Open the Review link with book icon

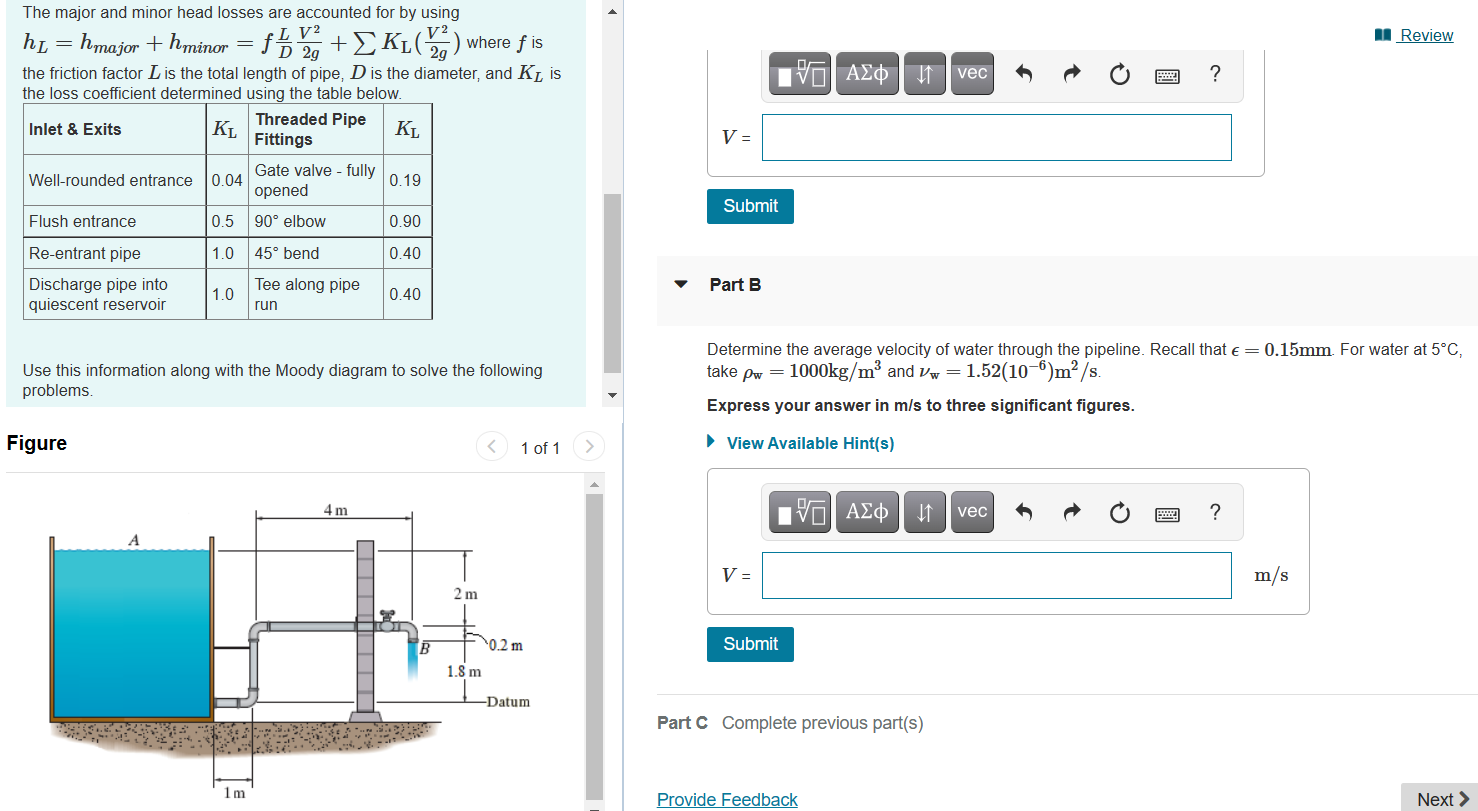[x=1414, y=35]
